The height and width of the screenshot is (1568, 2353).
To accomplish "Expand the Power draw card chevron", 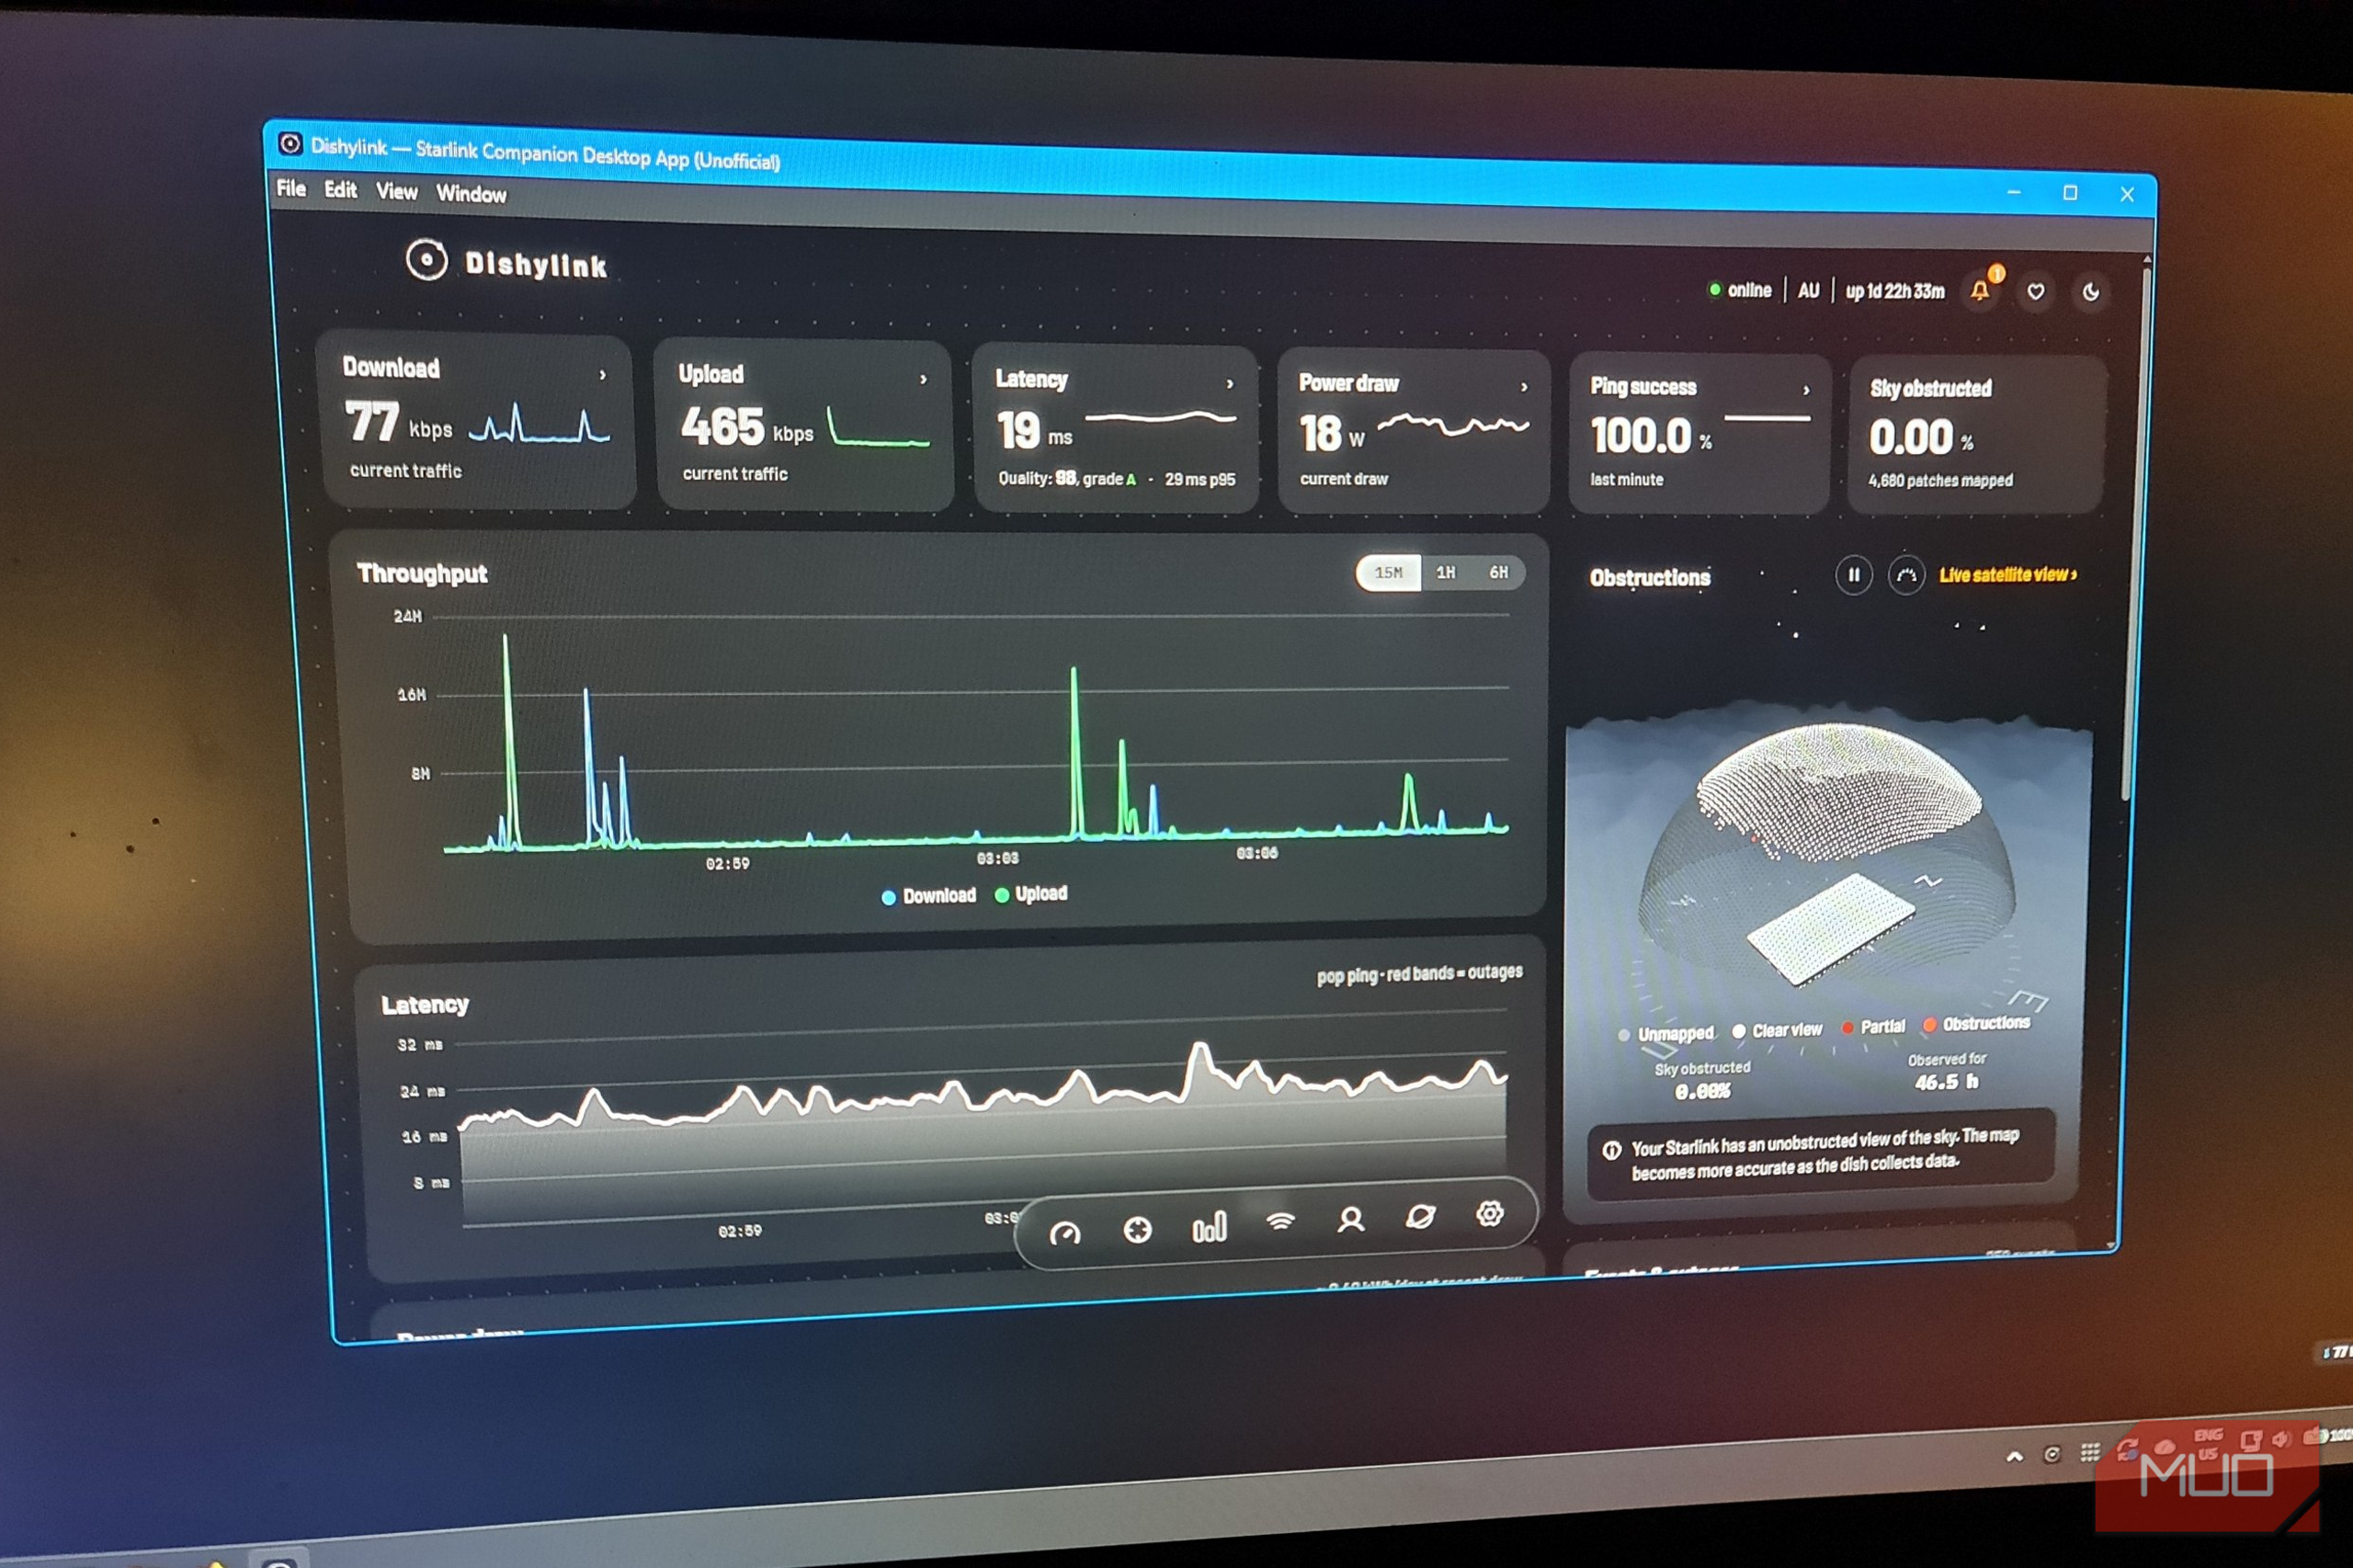I will pos(1524,387).
